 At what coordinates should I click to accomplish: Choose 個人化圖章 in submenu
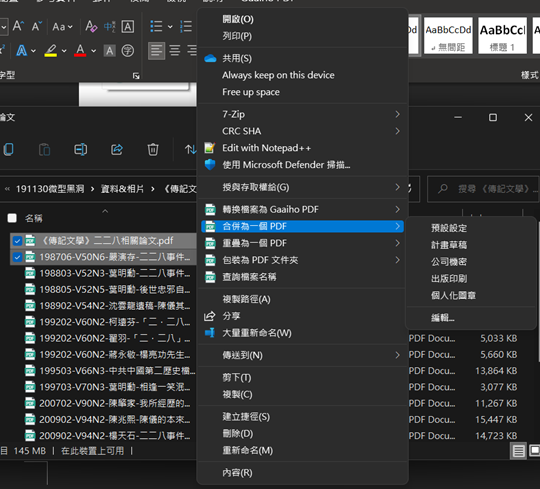pos(471,295)
